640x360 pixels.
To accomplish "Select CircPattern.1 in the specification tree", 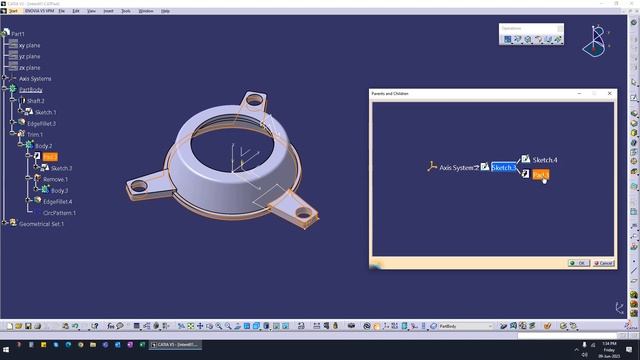I will (x=59, y=213).
